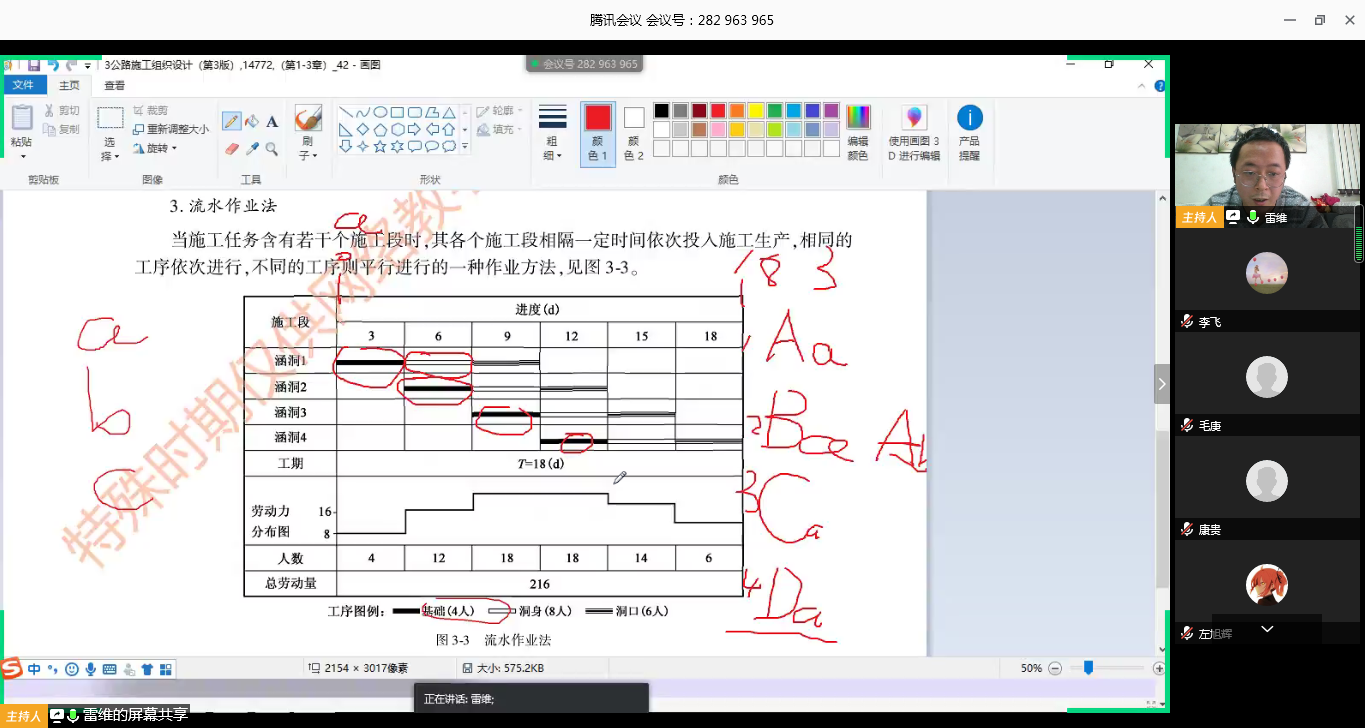This screenshot has height=728, width=1365.
Task: Select the pencil tool
Action: click(x=232, y=118)
